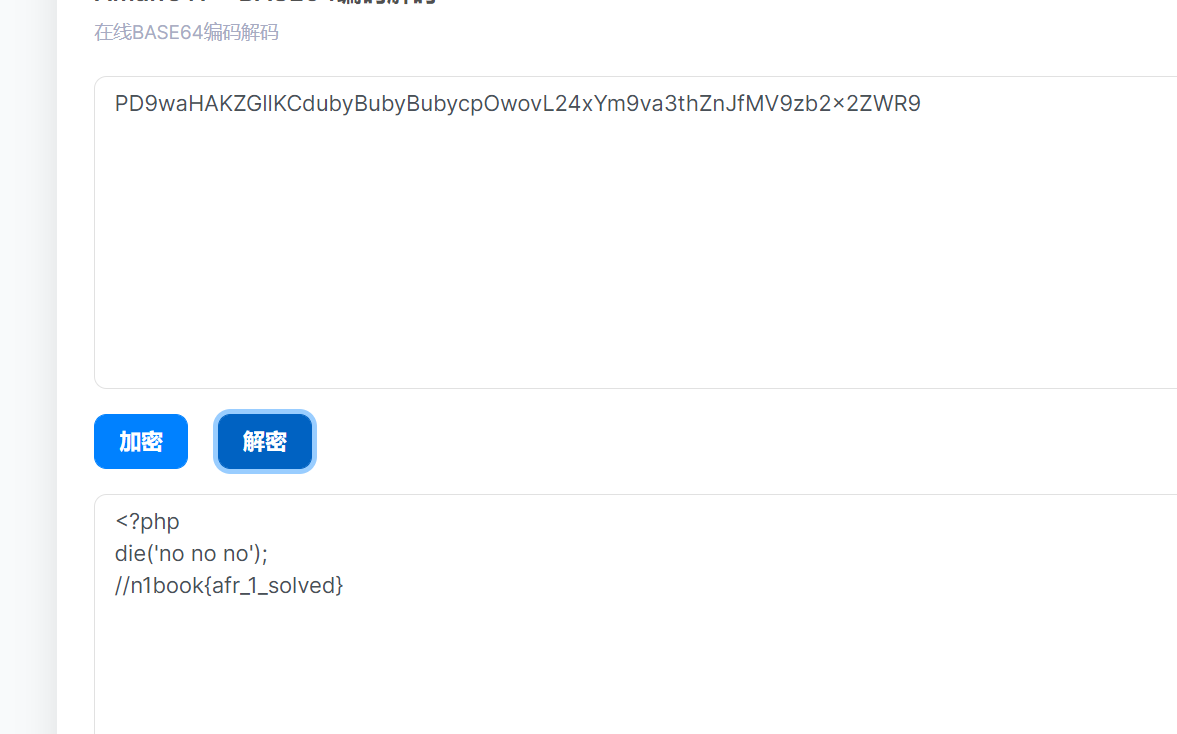
Task: Select the decoded output text area's blank space
Action: (x=635, y=668)
